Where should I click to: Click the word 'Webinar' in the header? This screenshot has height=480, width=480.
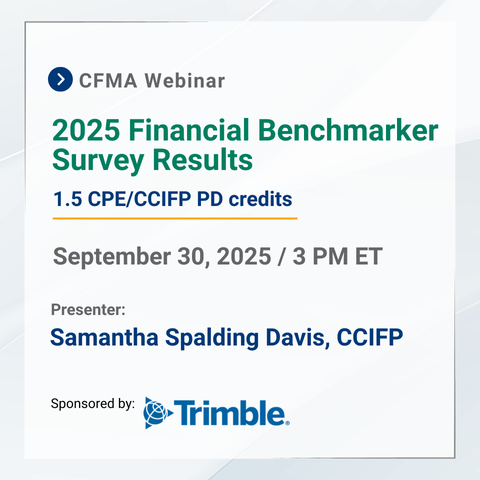[185, 81]
